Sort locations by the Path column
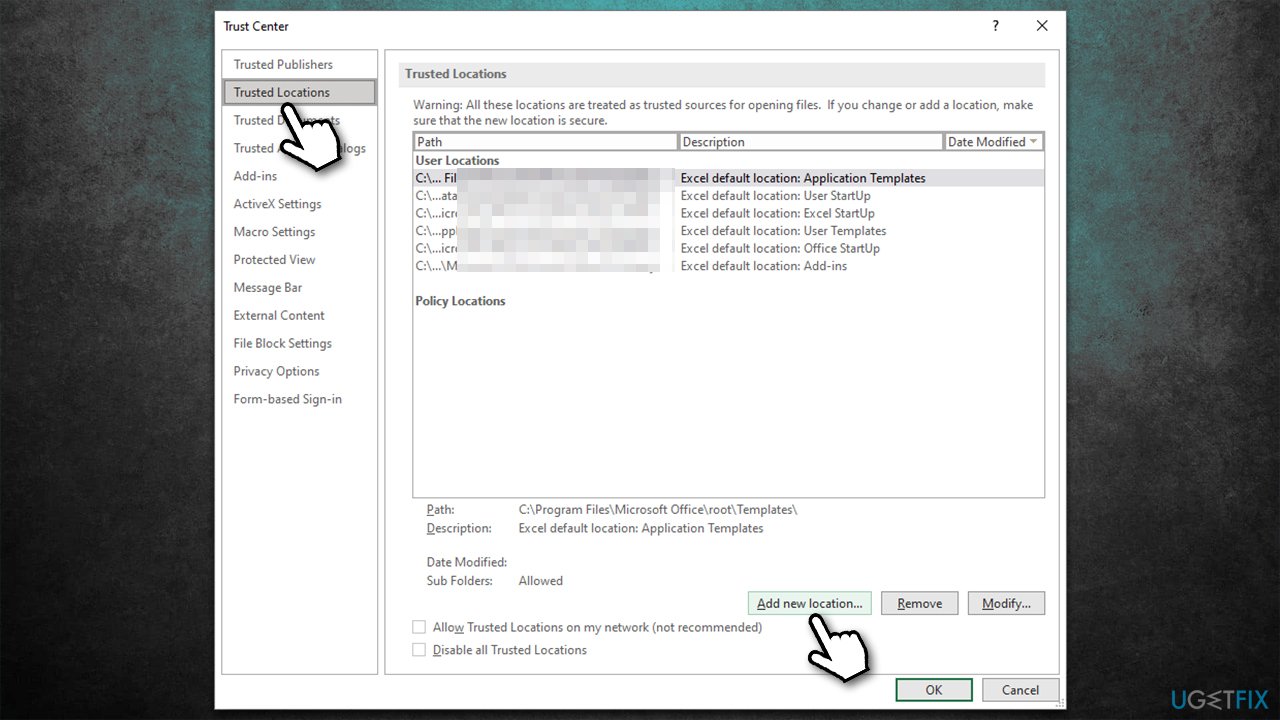The width and height of the screenshot is (1280, 720). (x=545, y=141)
